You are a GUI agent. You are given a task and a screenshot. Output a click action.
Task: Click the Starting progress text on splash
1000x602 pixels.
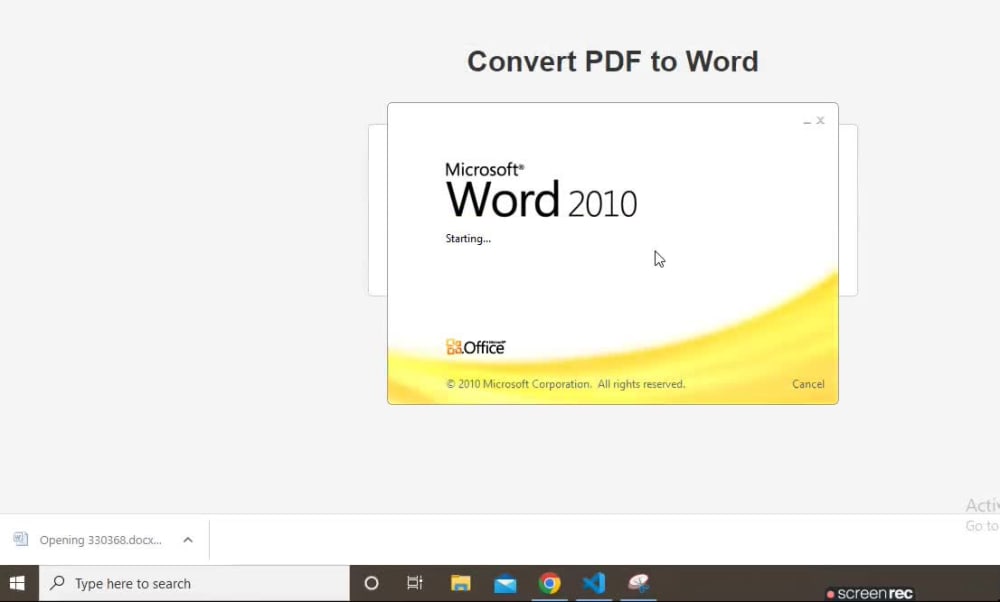[x=467, y=238]
